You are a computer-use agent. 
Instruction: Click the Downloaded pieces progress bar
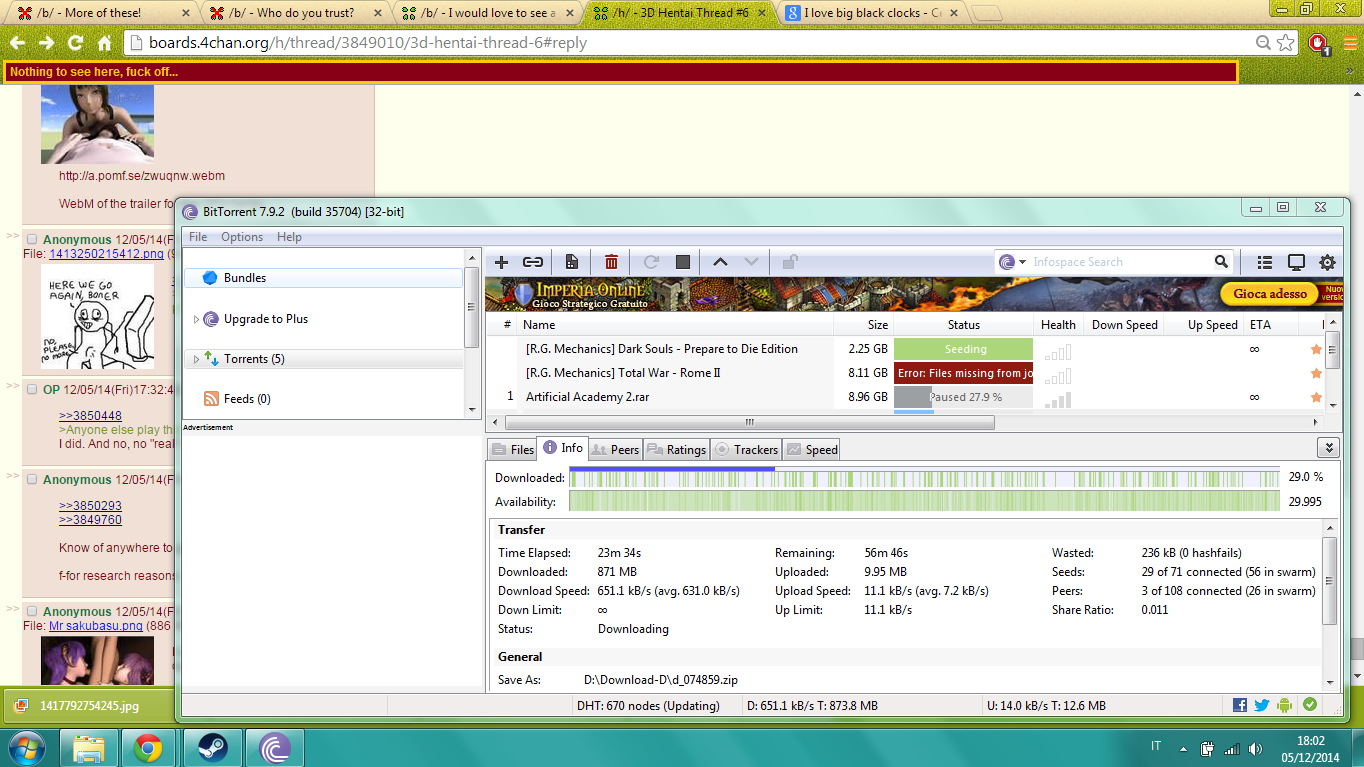[924, 478]
